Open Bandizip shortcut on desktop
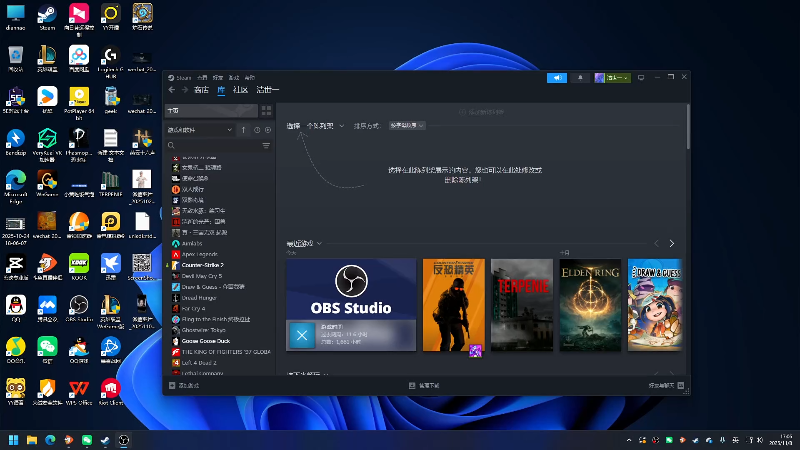The height and width of the screenshot is (450, 800). 16,143
